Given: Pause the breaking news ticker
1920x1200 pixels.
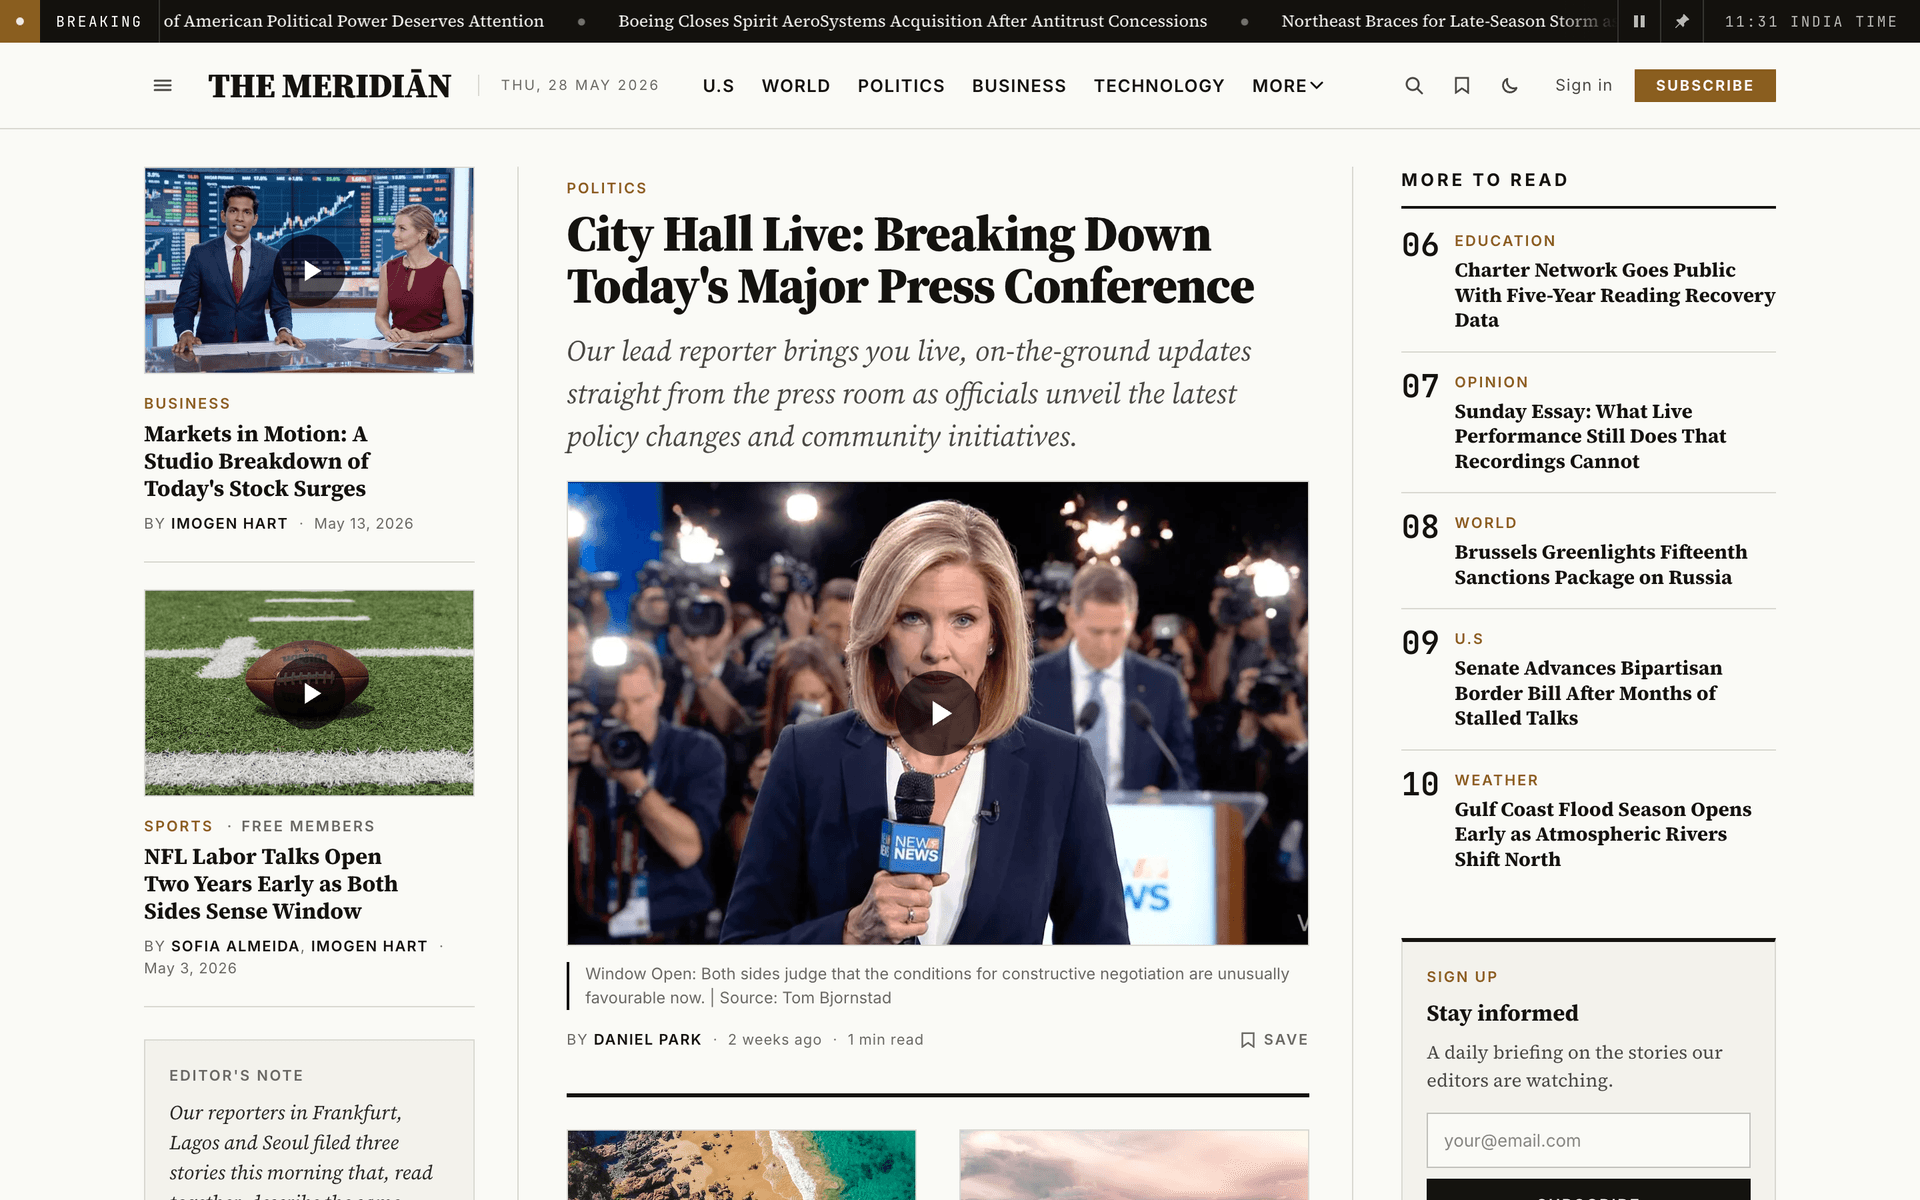Looking at the screenshot, I should point(1639,21).
